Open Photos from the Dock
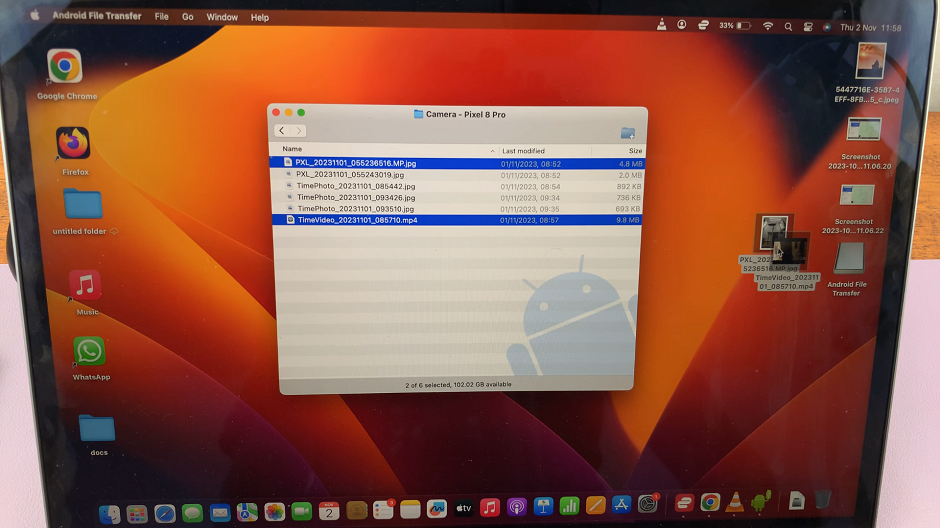The image size is (940, 528). point(275,512)
